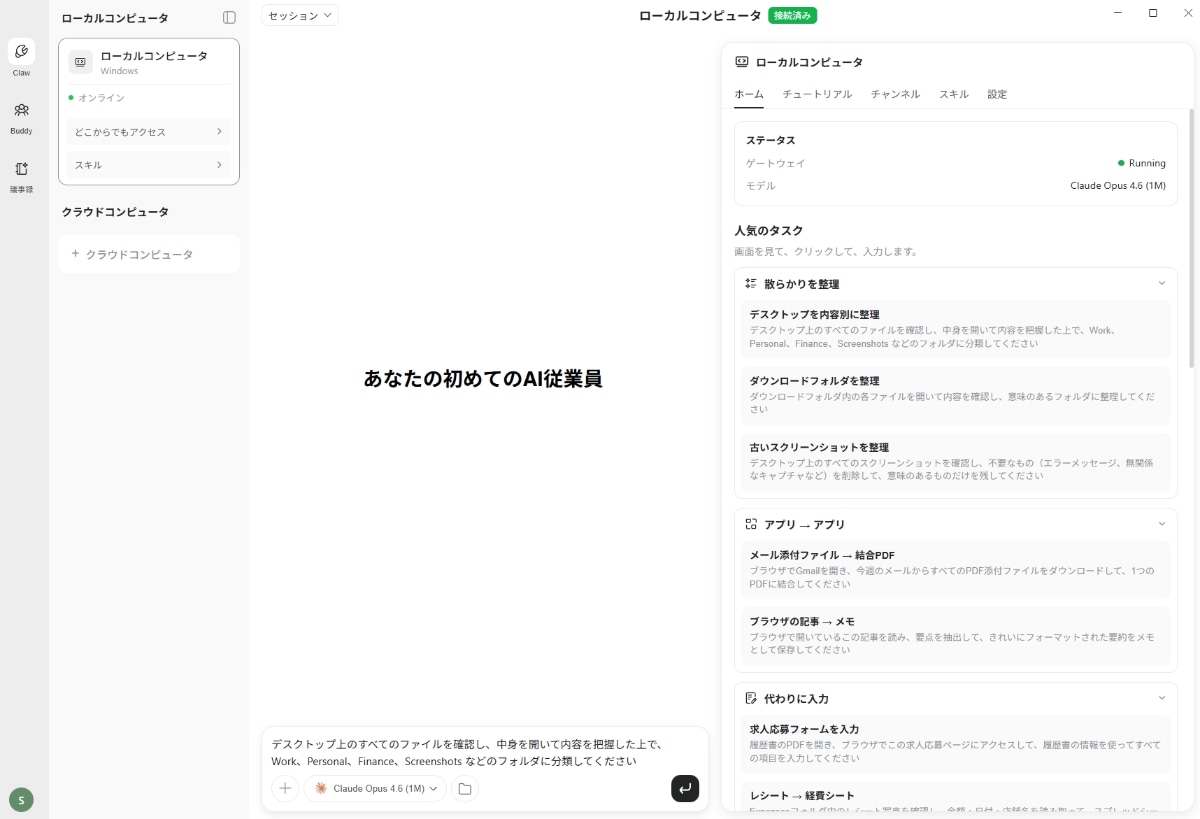1200x819 pixels.
Task: Open the S user avatar at bottom left
Action: coord(21,799)
